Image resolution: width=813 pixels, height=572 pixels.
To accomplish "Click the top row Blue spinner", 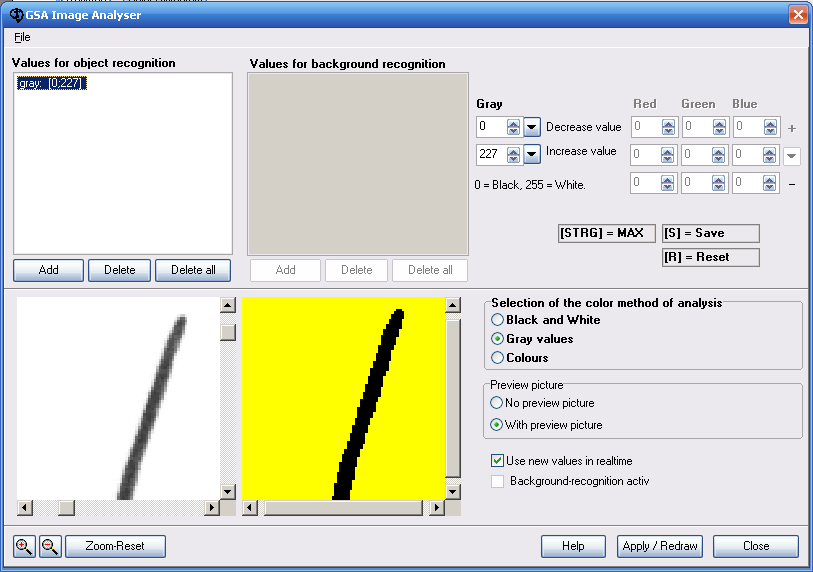I will (770, 127).
